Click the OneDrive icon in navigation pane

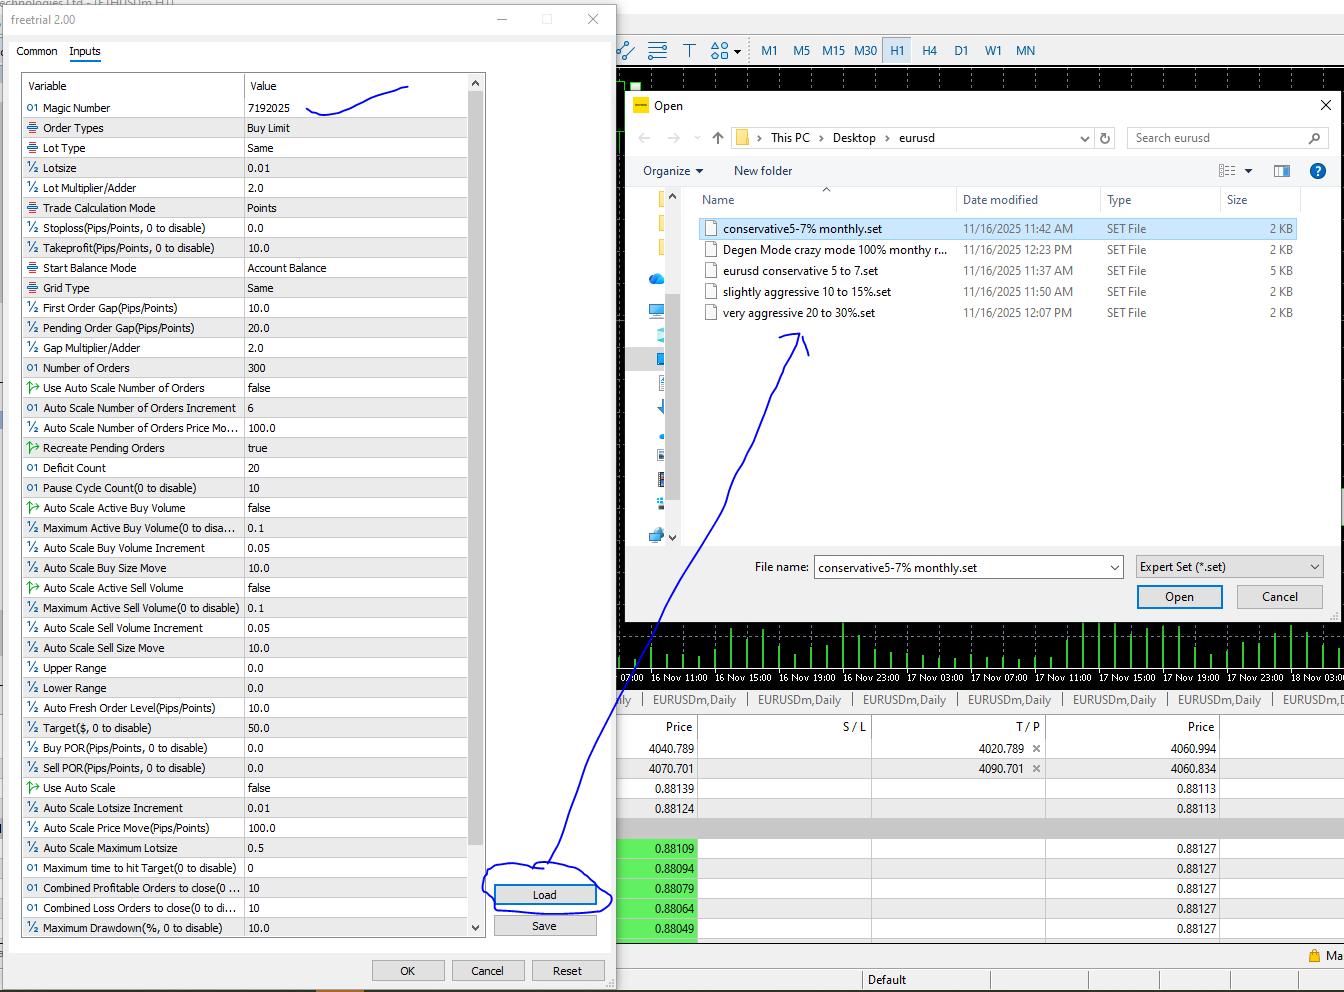656,279
